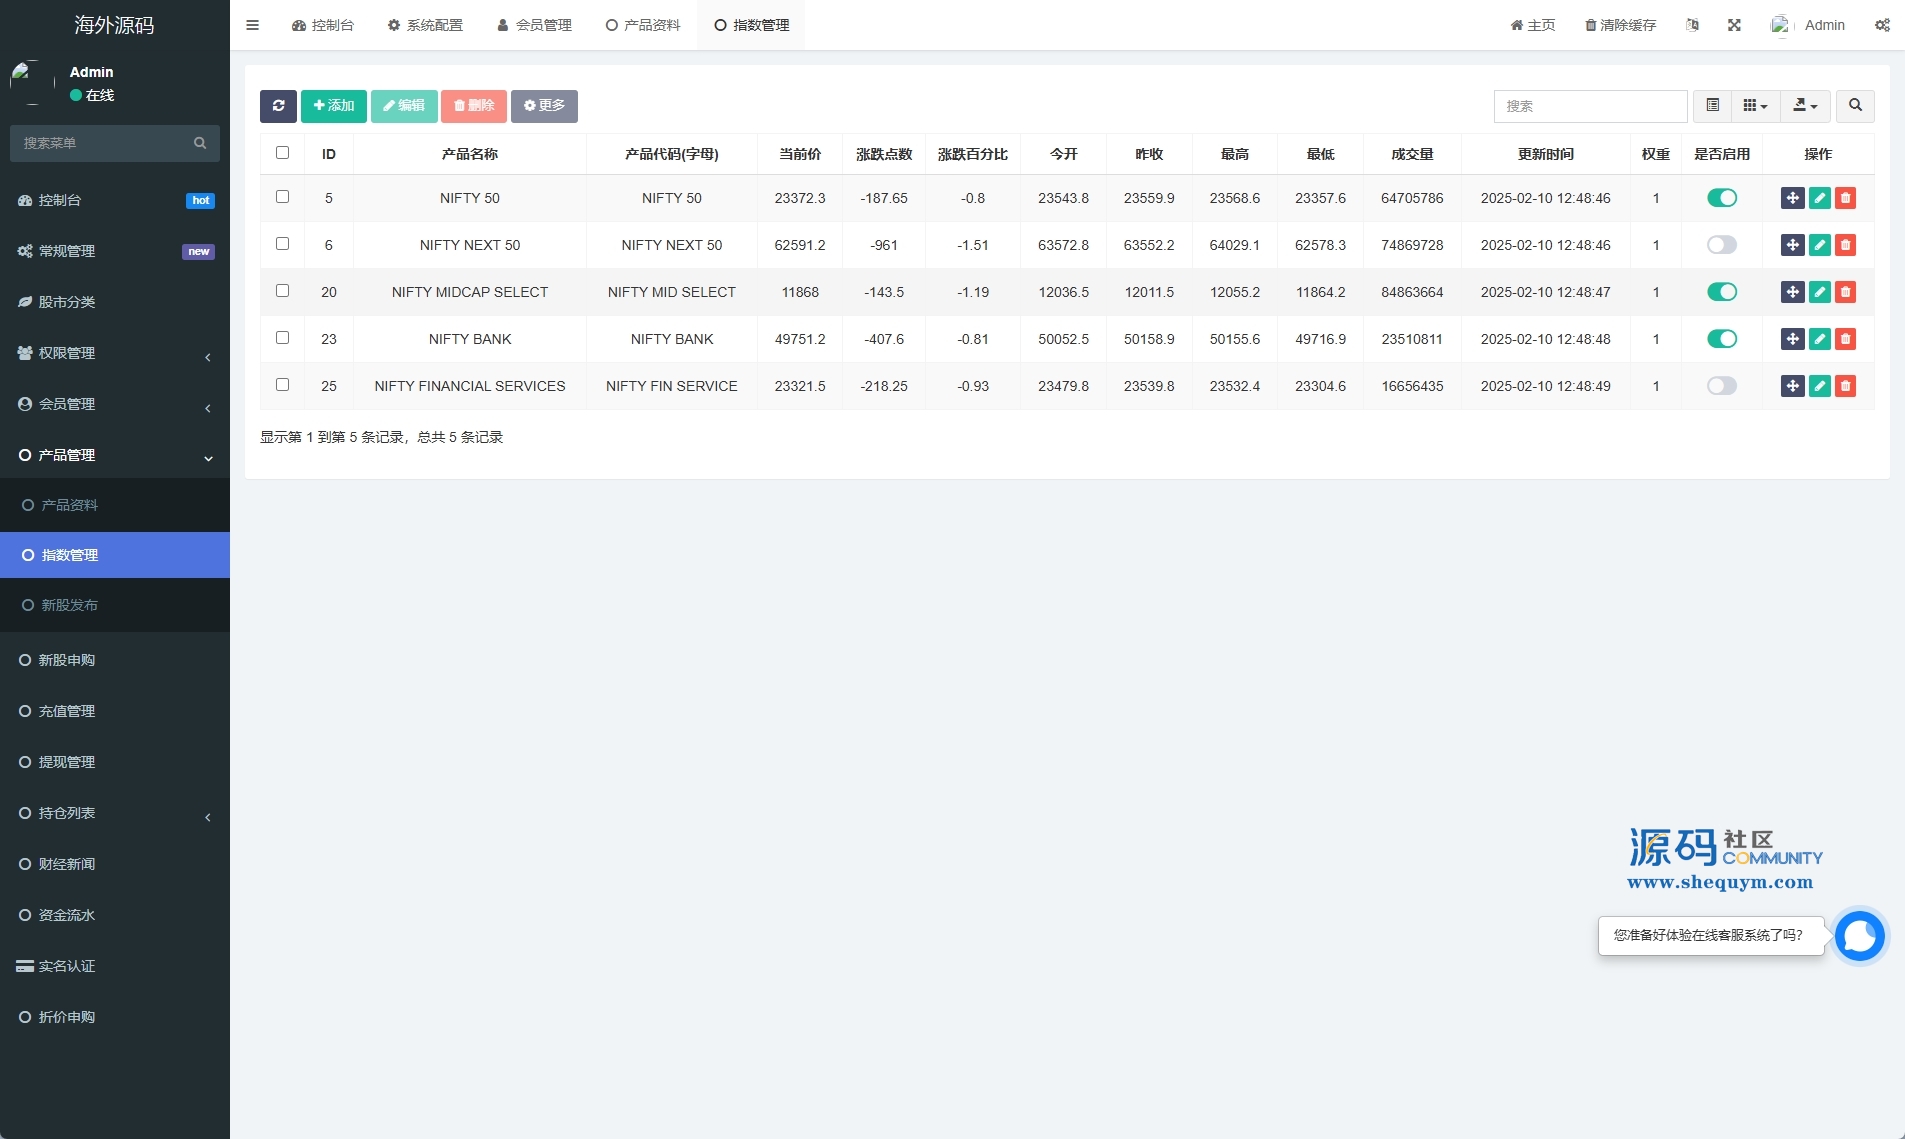1905x1139 pixels.
Task: Click the Admin avatar in the top bar
Action: tap(1780, 25)
